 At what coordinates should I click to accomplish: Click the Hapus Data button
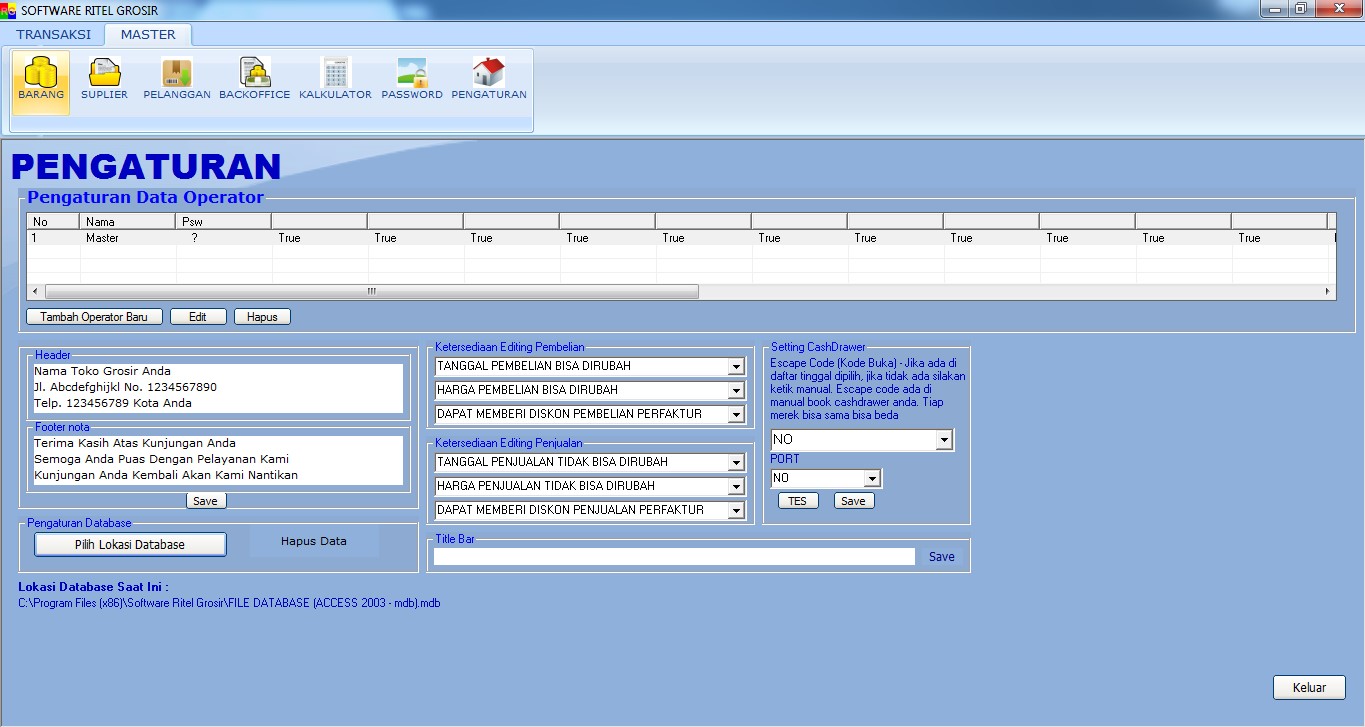[314, 542]
